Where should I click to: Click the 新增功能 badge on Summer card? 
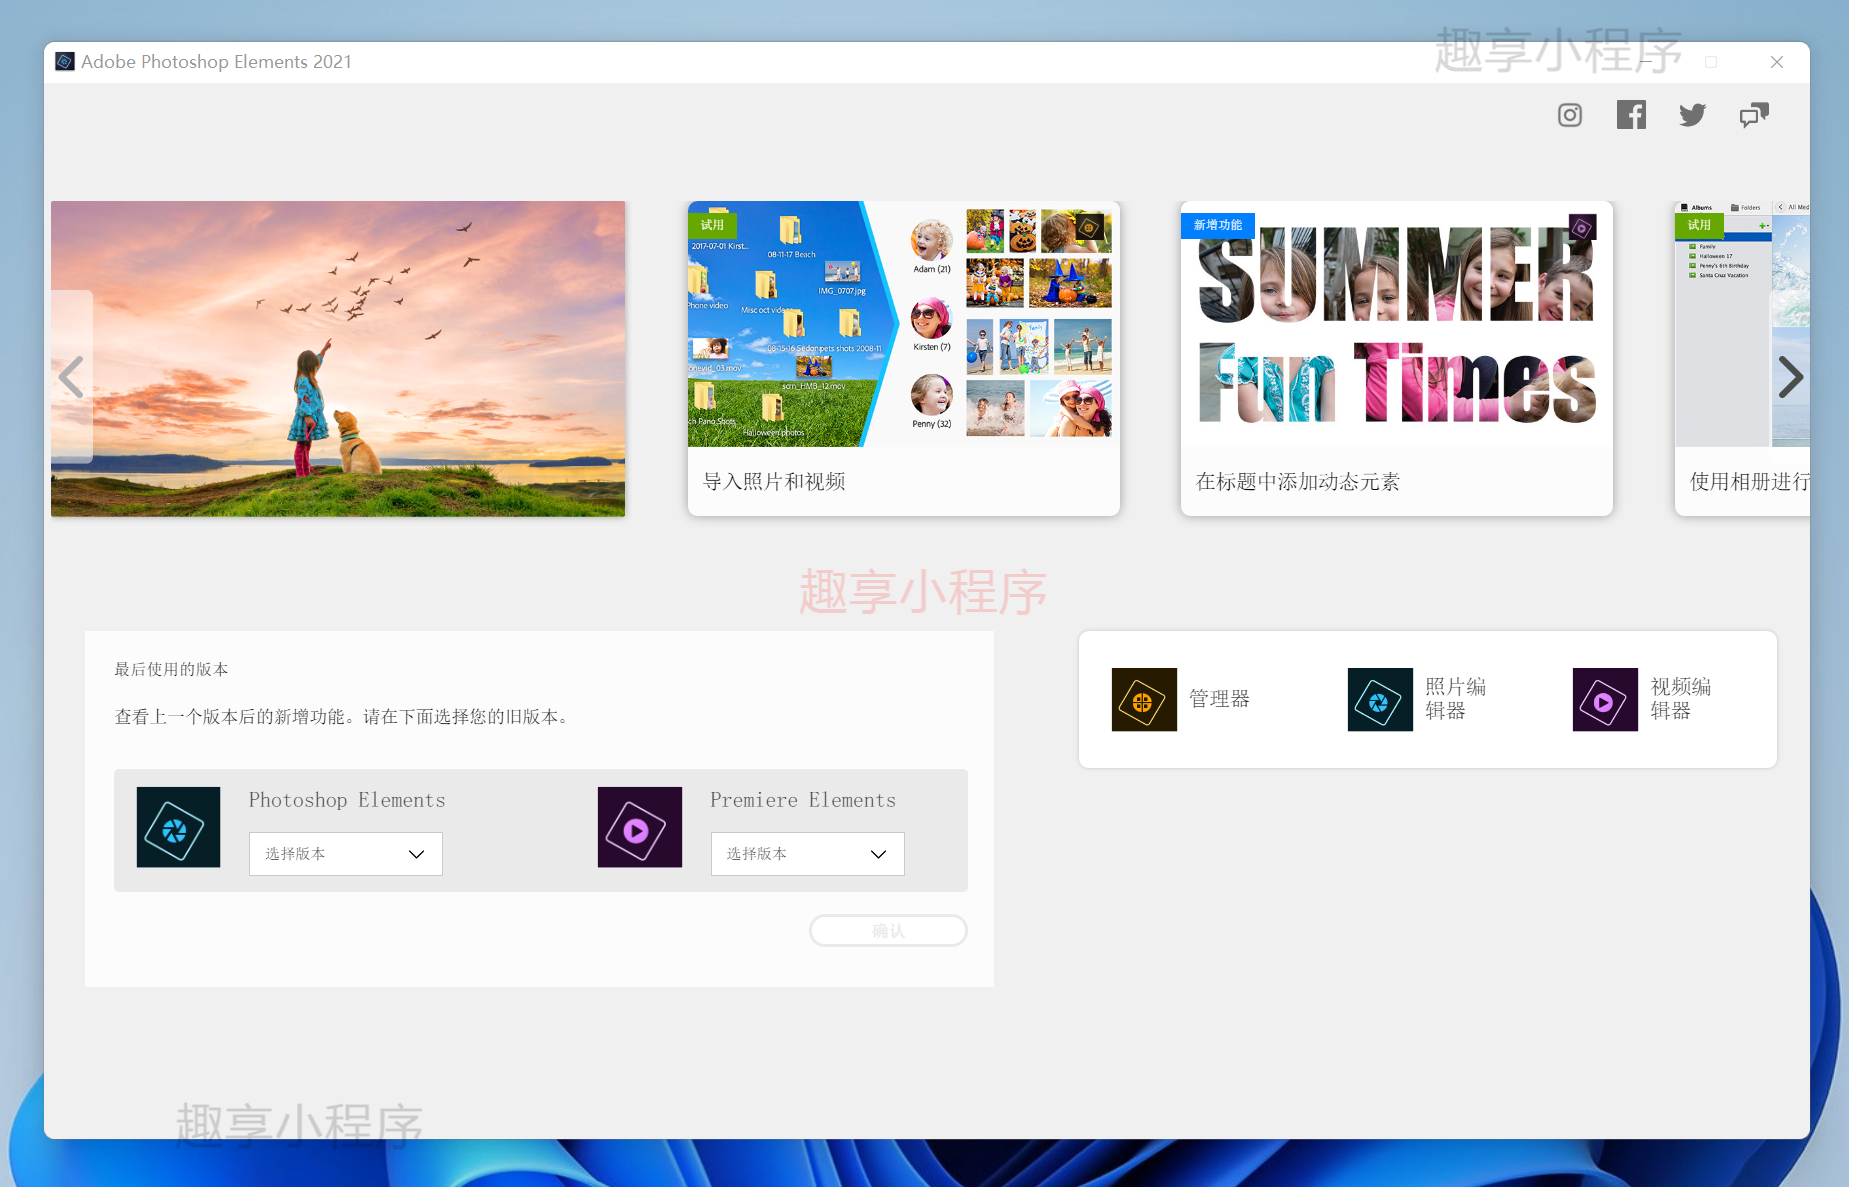[1218, 225]
